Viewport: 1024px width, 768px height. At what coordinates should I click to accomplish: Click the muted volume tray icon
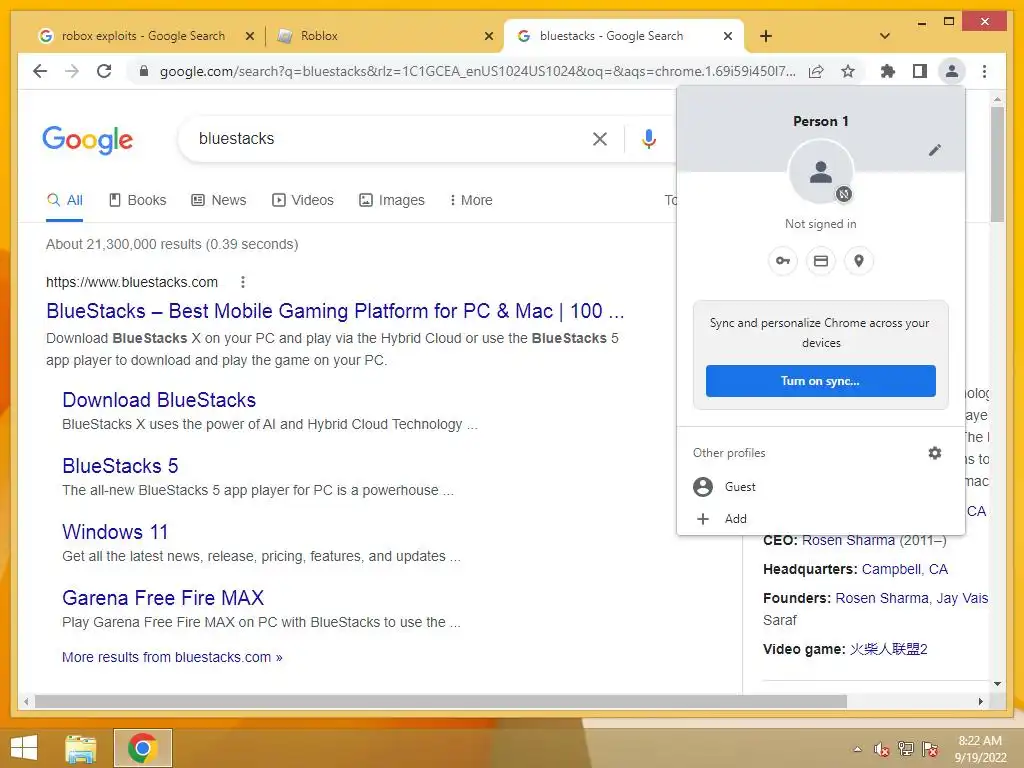coord(881,749)
